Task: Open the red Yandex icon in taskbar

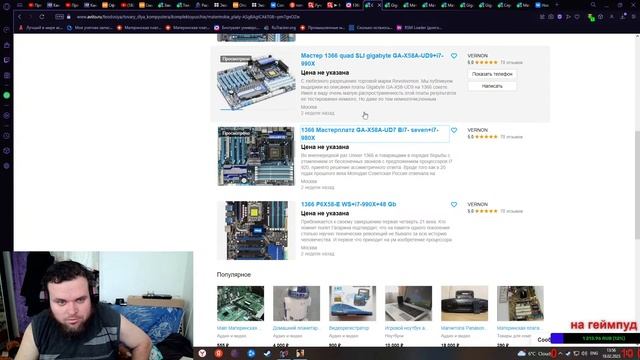Action: pos(219,353)
